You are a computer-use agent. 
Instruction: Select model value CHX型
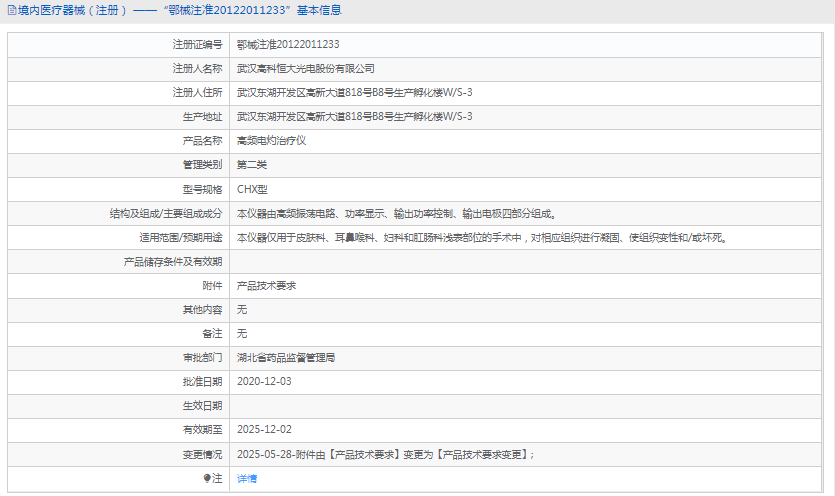(x=252, y=190)
